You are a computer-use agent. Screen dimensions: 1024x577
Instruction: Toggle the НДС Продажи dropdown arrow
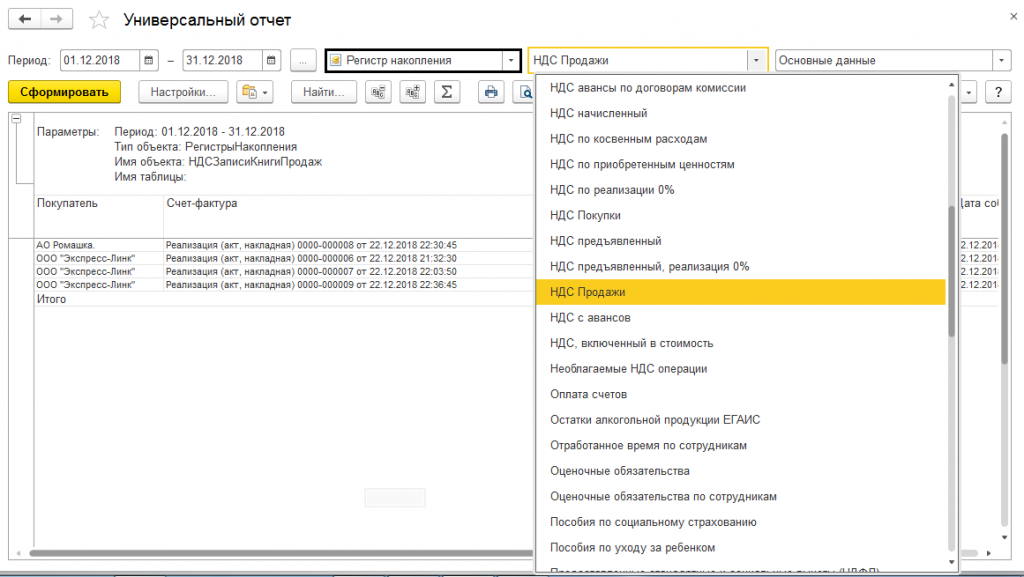coord(756,61)
